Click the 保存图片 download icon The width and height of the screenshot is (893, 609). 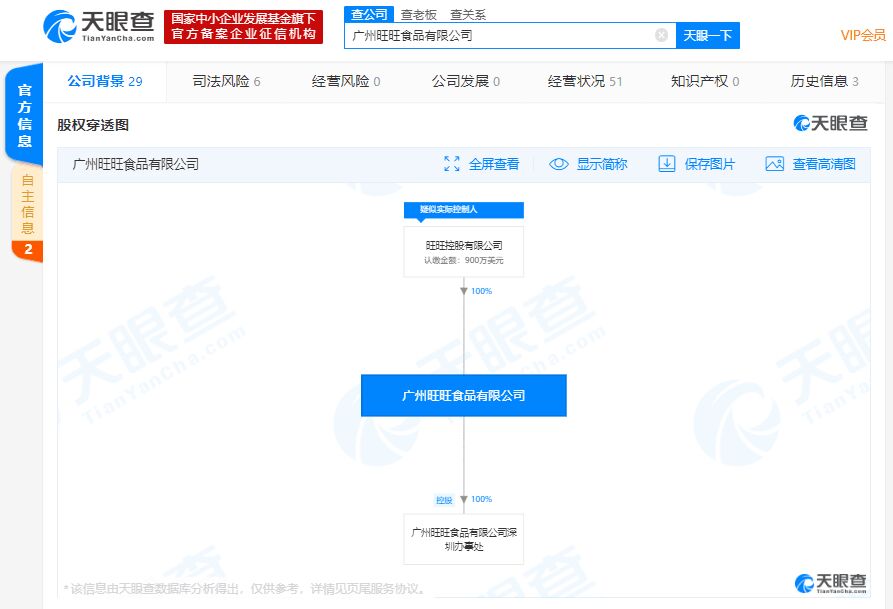point(667,164)
